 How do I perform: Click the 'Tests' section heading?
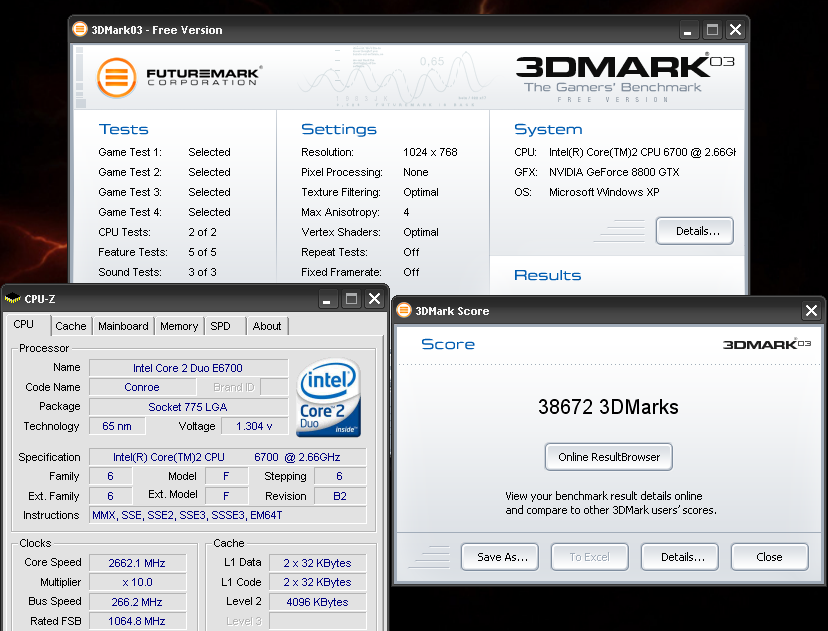click(124, 129)
